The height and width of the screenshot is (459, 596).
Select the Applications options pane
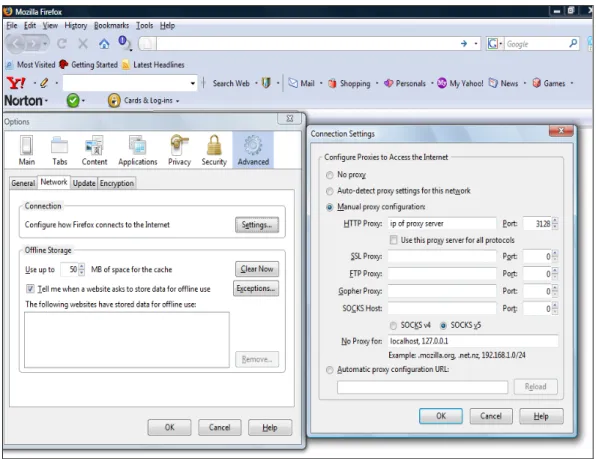click(x=138, y=150)
